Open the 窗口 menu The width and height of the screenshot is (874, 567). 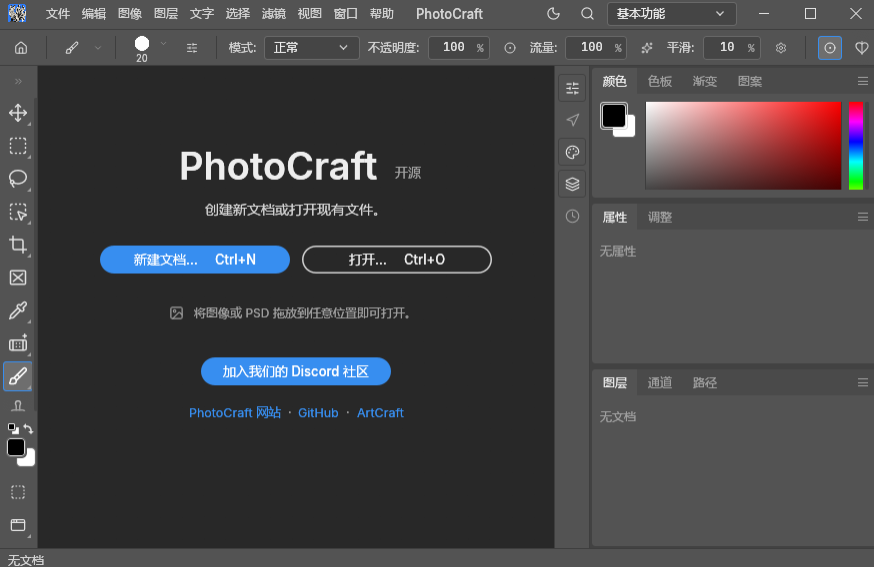coord(346,14)
